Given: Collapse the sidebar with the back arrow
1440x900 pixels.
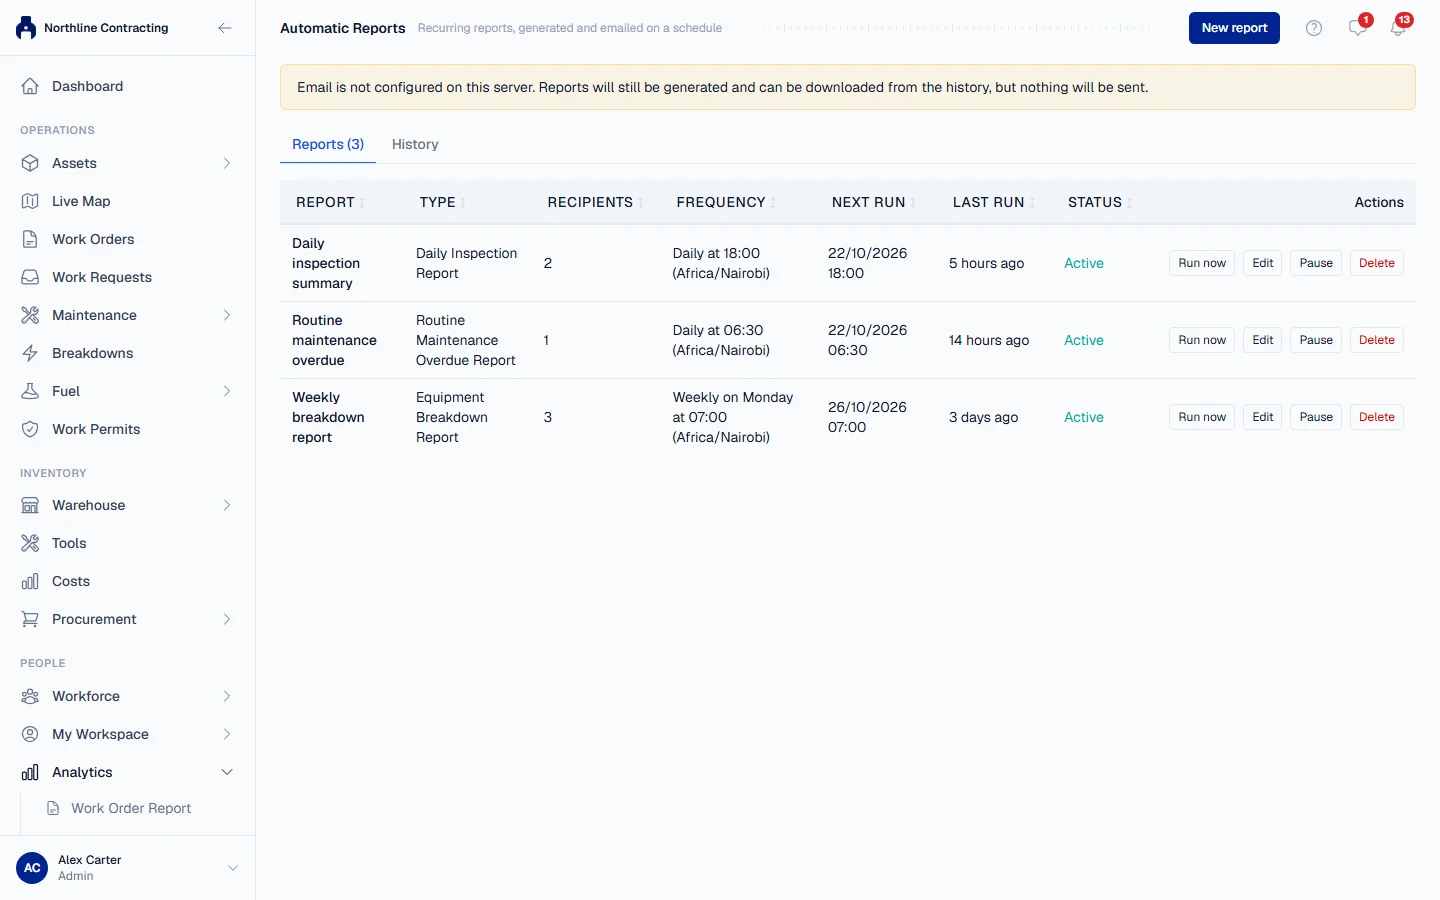Looking at the screenshot, I should (x=225, y=28).
